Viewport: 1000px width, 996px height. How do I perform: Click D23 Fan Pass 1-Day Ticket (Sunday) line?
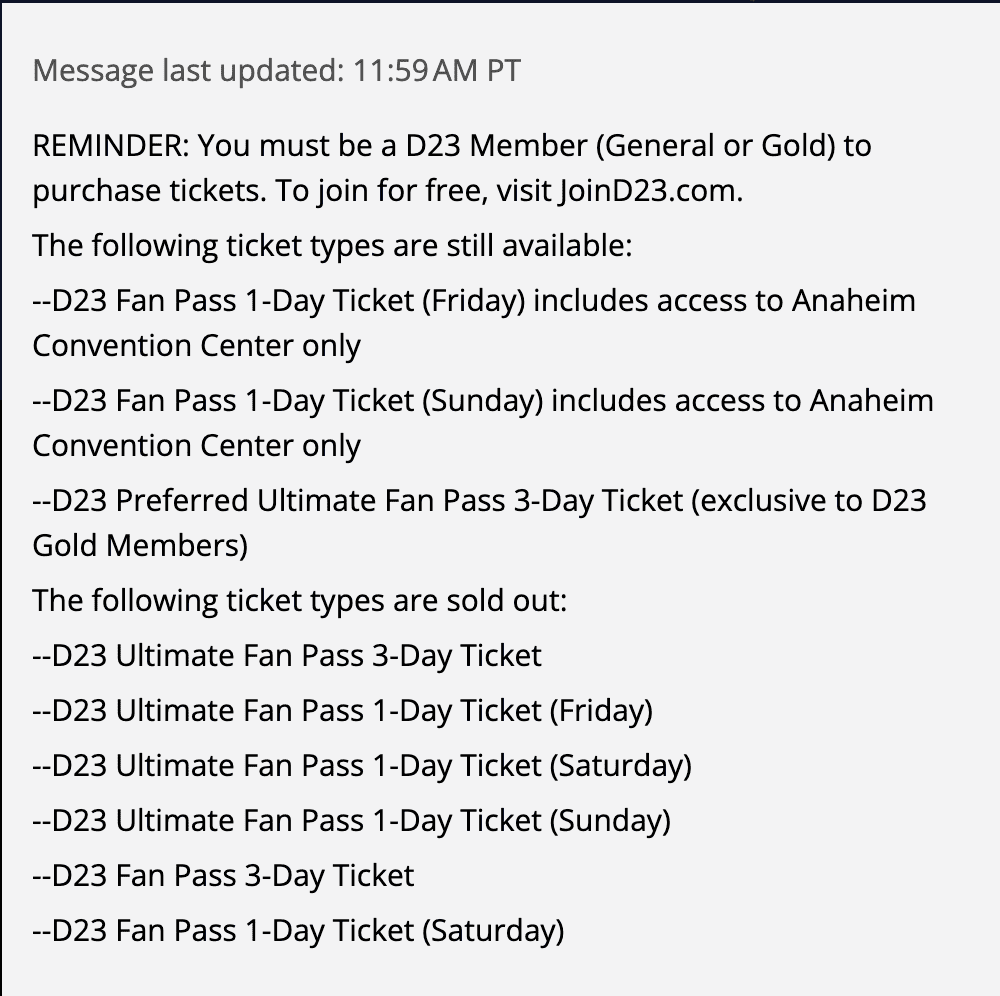click(x=483, y=423)
